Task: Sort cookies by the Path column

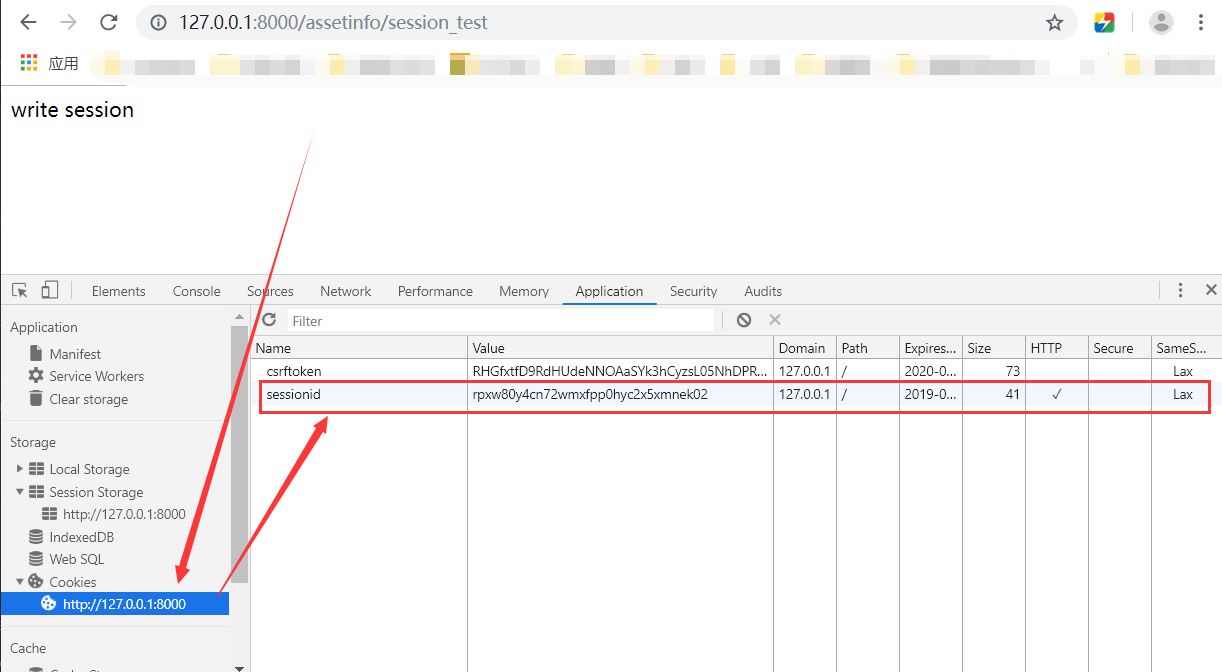Action: tap(867, 348)
